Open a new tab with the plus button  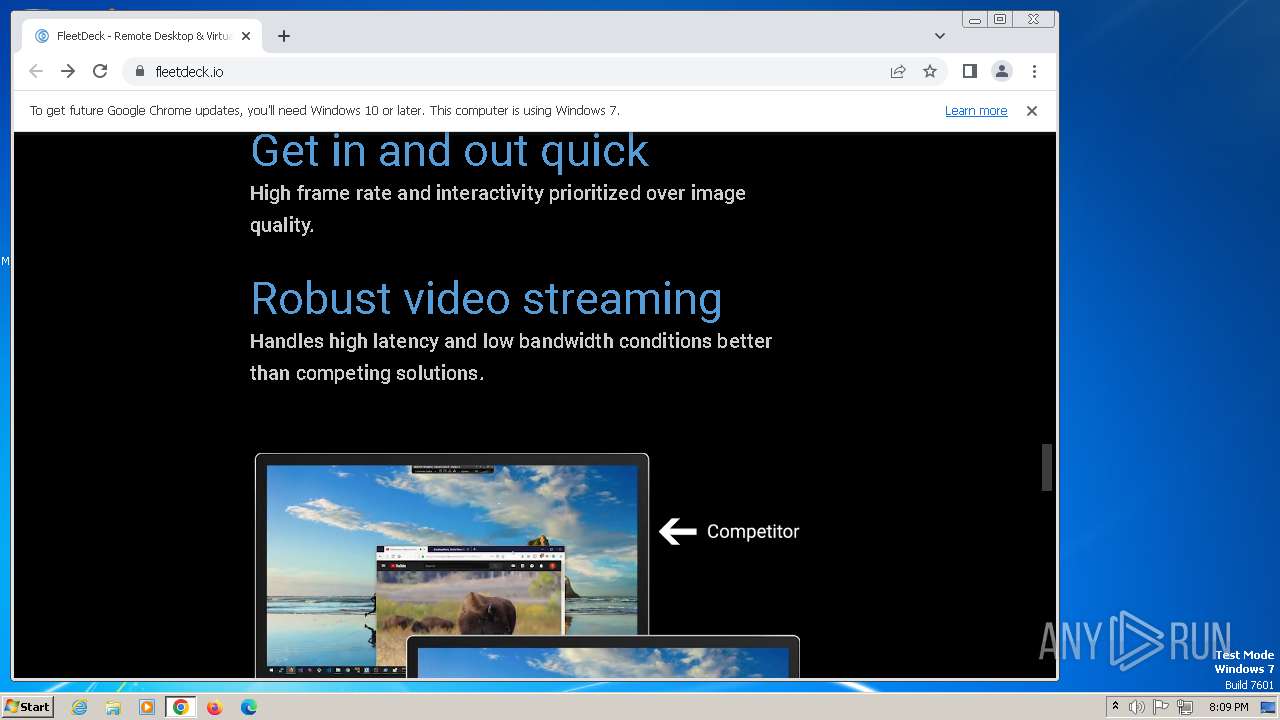click(284, 36)
